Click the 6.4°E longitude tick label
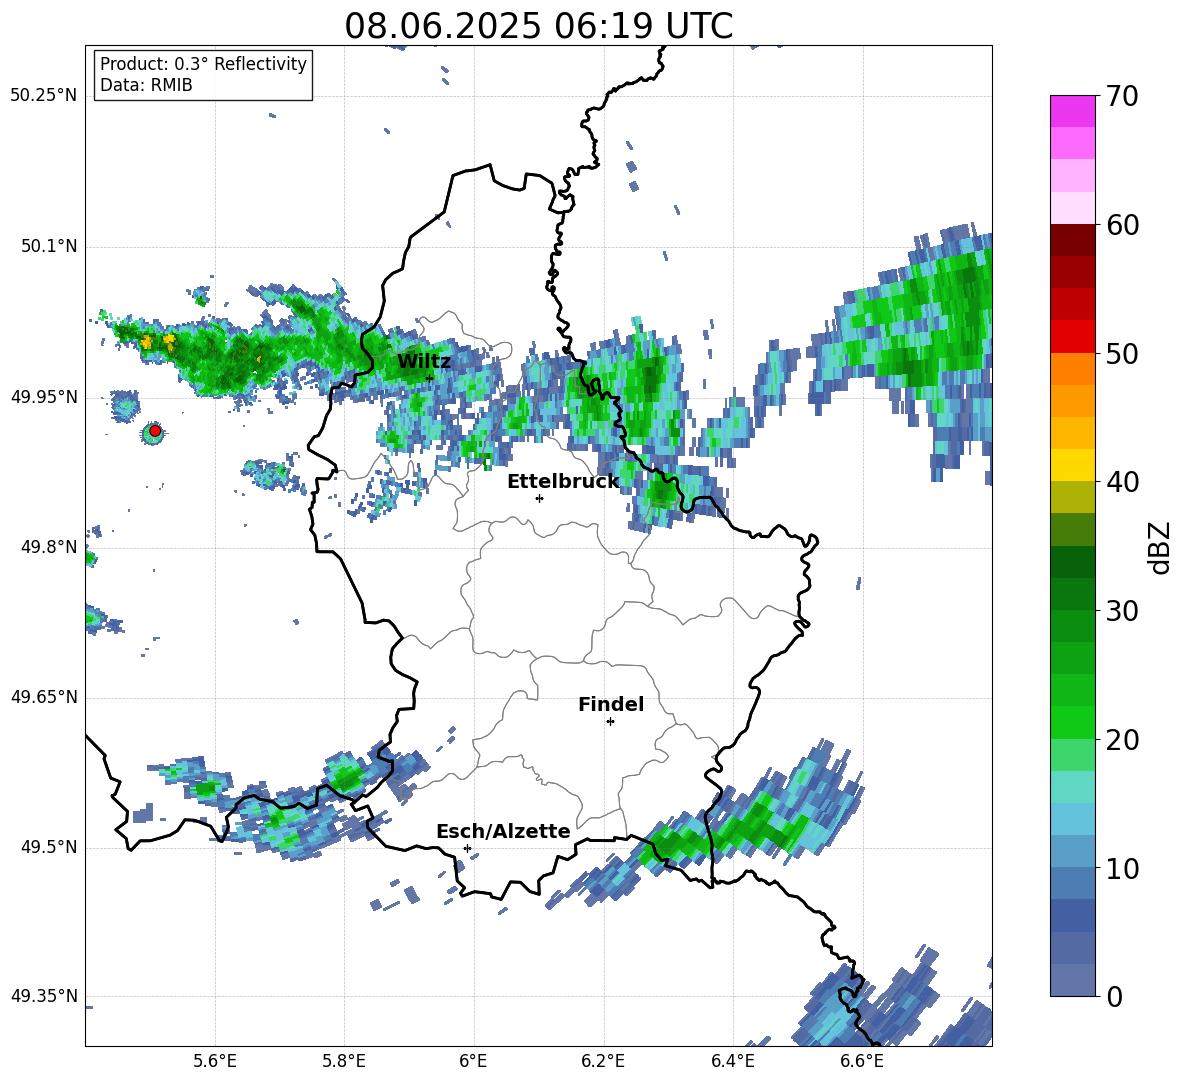This screenshot has height=1081, width=1184. [732, 1061]
